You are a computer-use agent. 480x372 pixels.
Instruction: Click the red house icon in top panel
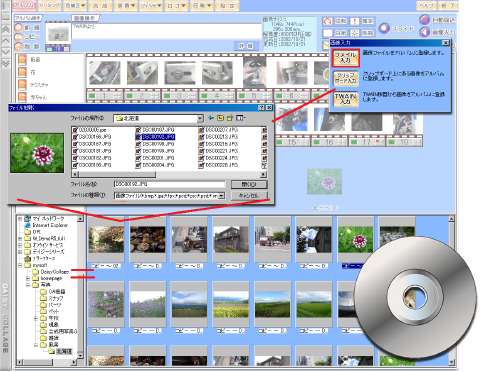click(328, 21)
